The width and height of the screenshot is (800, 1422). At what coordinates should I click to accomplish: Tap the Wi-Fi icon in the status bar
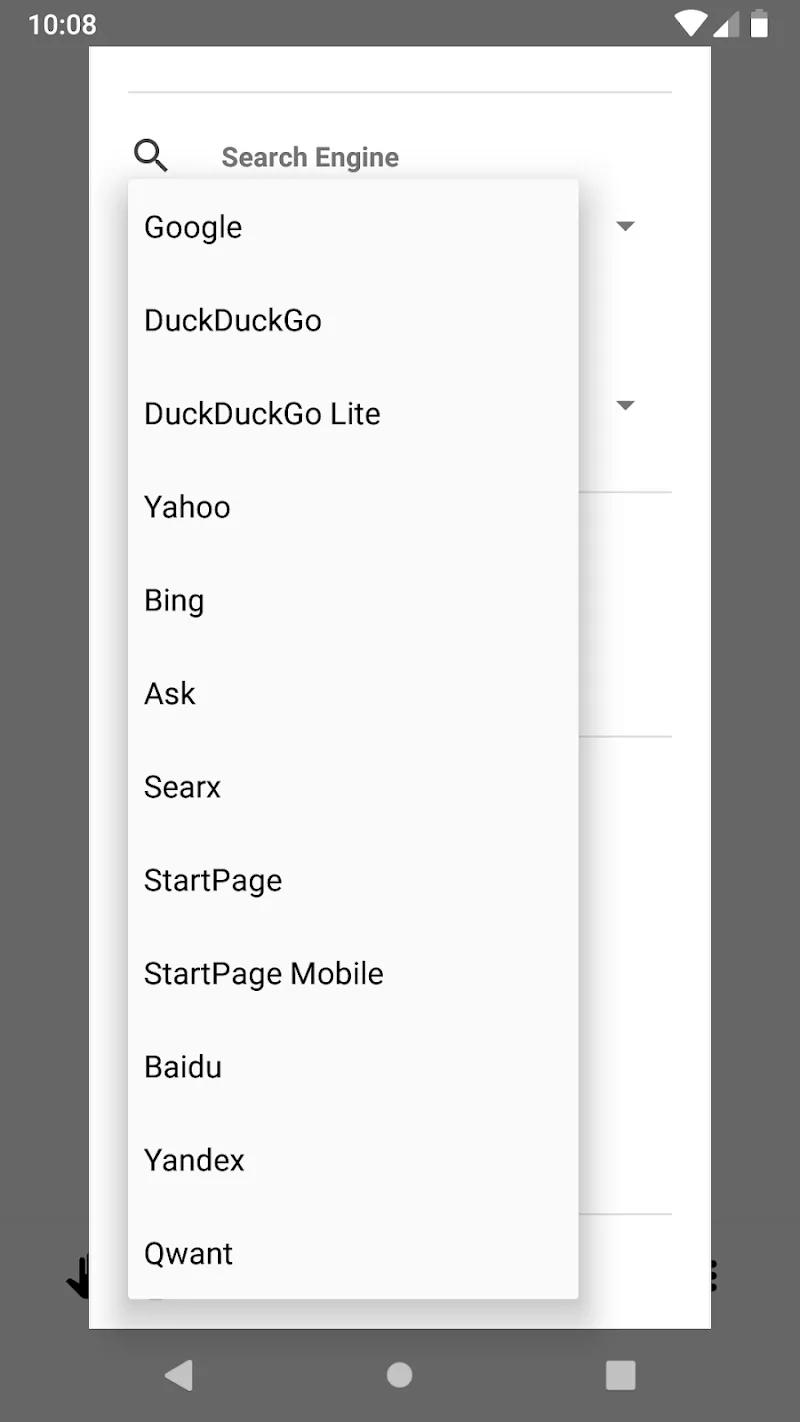pyautogui.click(x=690, y=24)
